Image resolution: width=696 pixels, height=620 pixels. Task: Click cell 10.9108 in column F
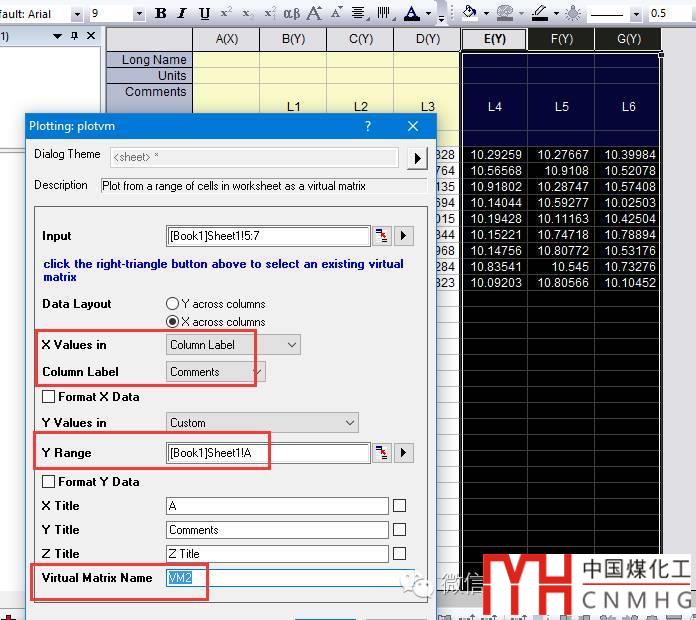coord(561,170)
